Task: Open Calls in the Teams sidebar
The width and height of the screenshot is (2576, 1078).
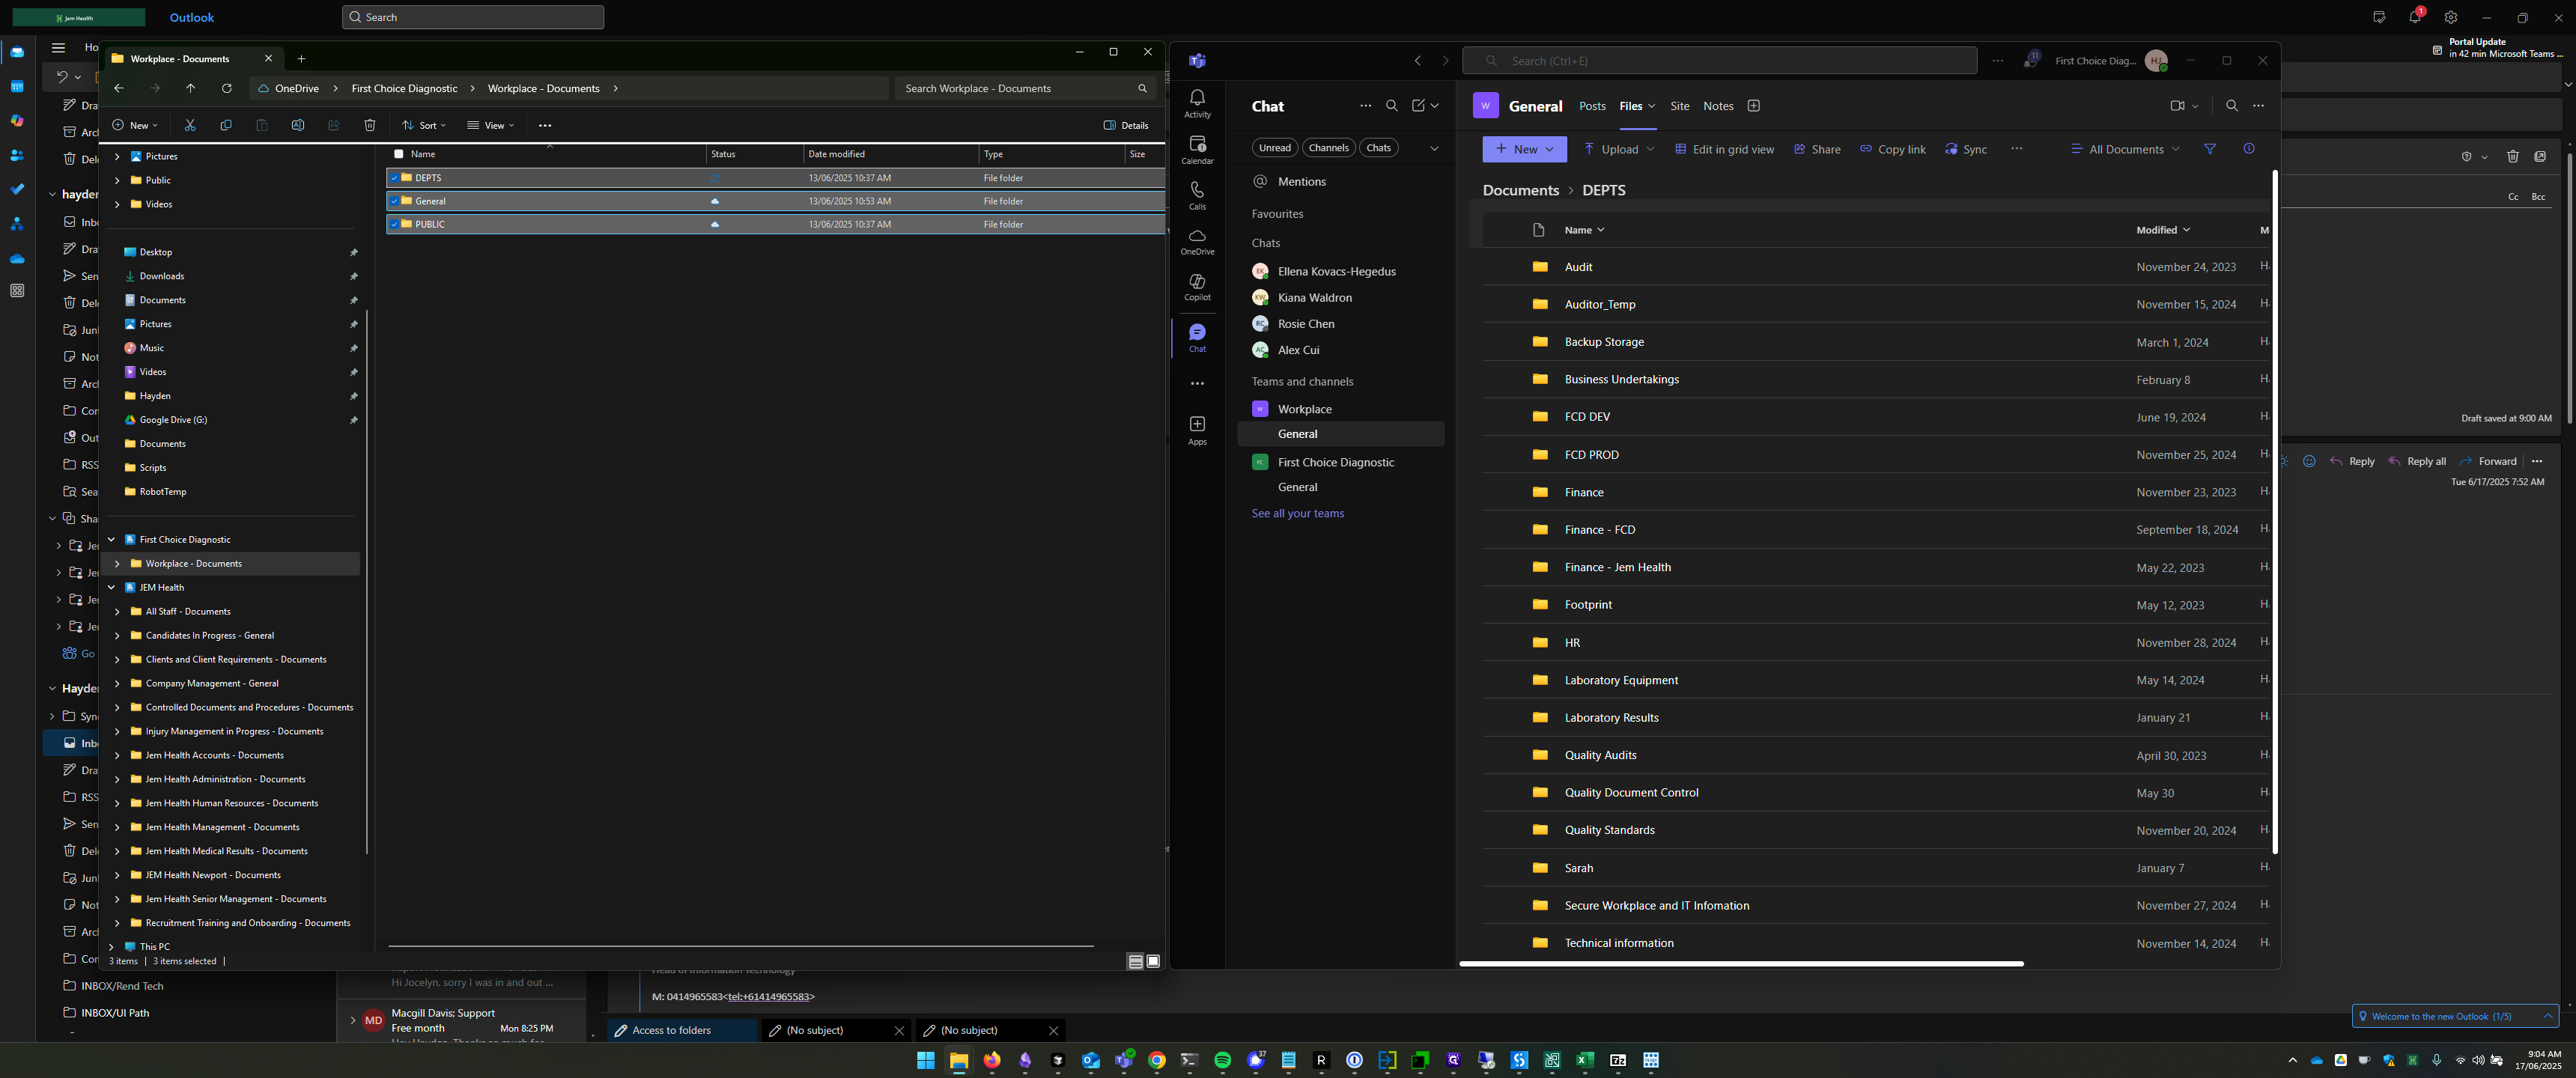Action: [1197, 195]
